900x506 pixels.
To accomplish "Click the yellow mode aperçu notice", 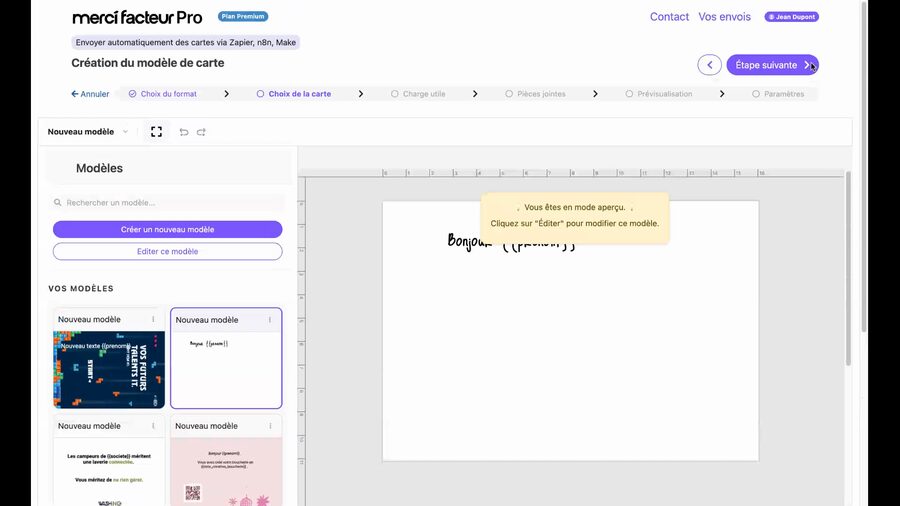I will (575, 218).
